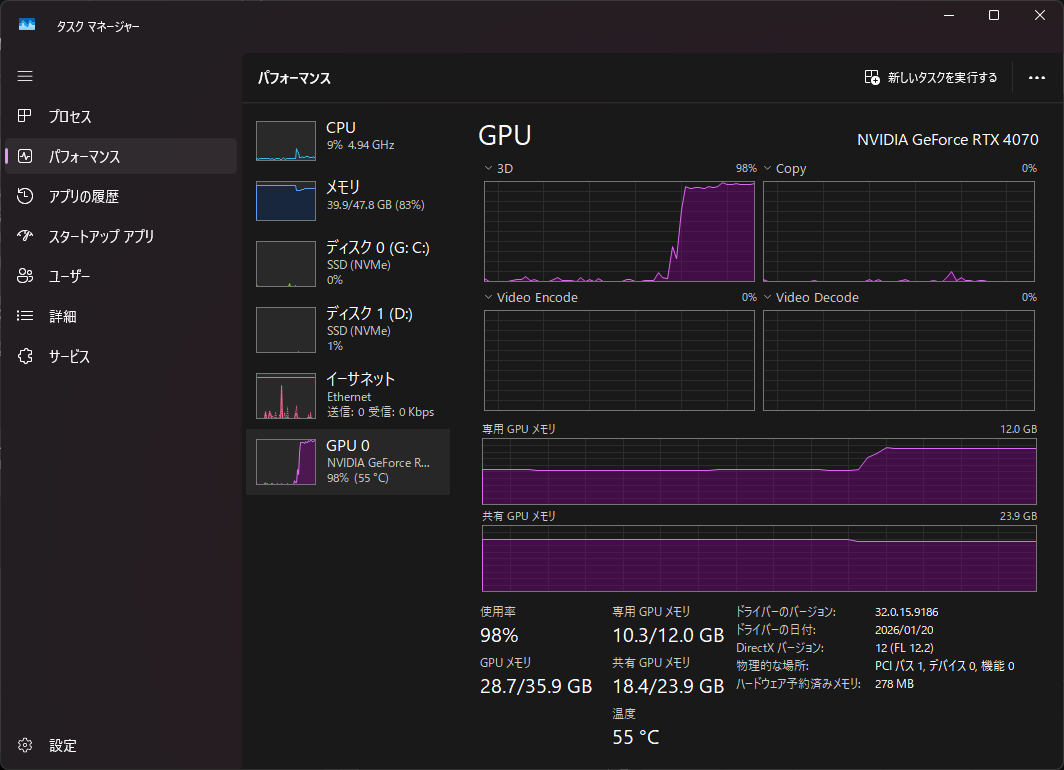The image size is (1064, 770).
Task: Open the Copy graph engine dropdown
Action: [x=768, y=169]
